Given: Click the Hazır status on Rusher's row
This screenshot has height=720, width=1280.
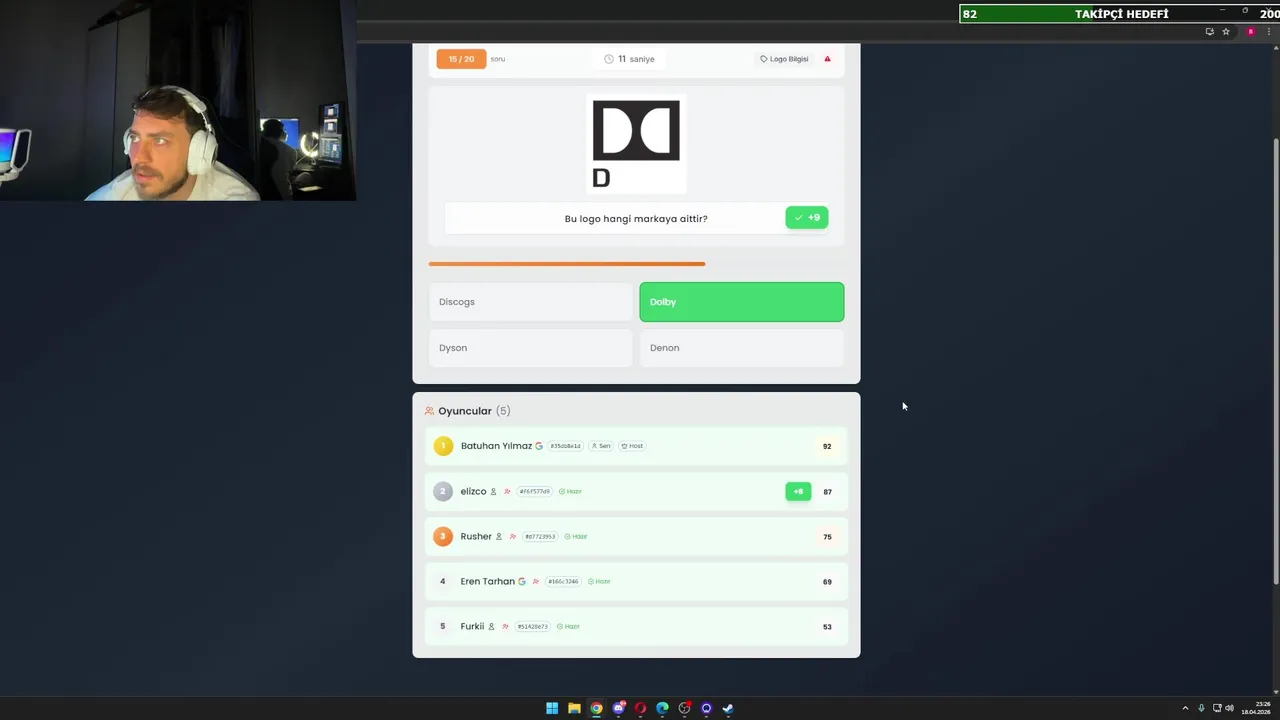Looking at the screenshot, I should tap(576, 536).
